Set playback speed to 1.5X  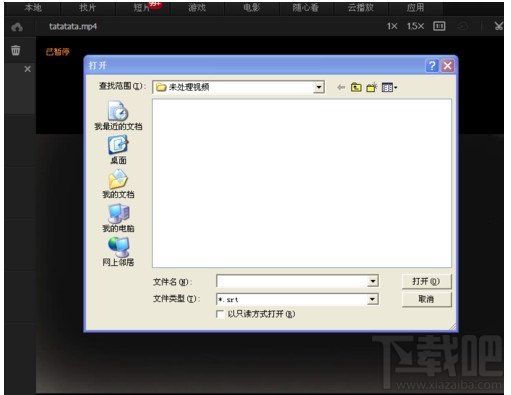tap(415, 26)
